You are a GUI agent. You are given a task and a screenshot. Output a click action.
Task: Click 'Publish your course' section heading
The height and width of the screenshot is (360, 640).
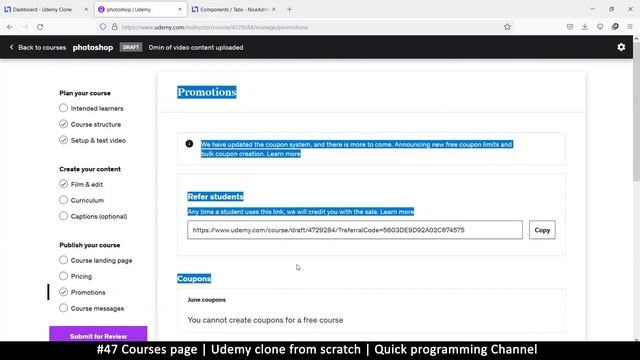coord(90,245)
